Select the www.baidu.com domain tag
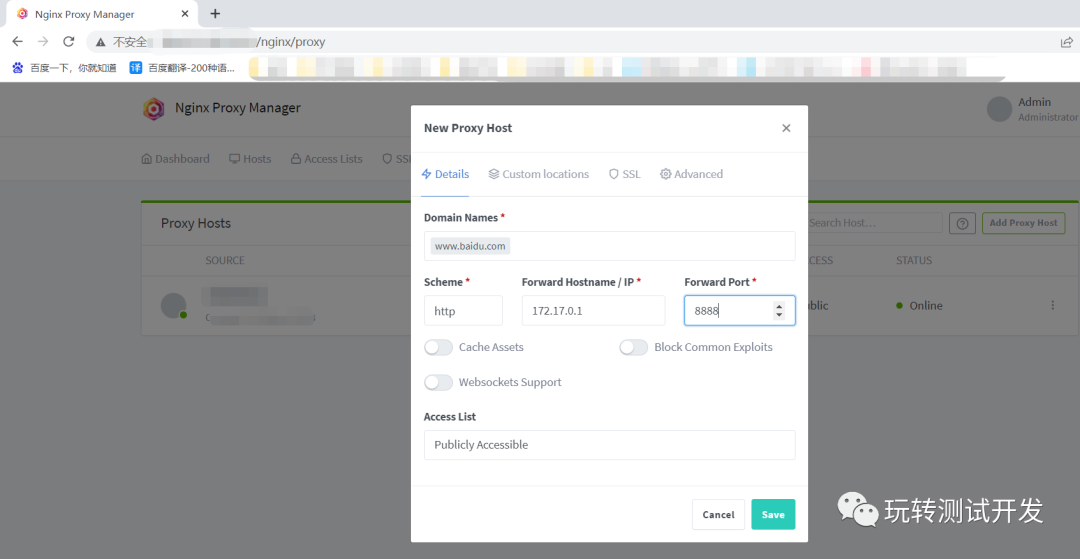 [470, 246]
